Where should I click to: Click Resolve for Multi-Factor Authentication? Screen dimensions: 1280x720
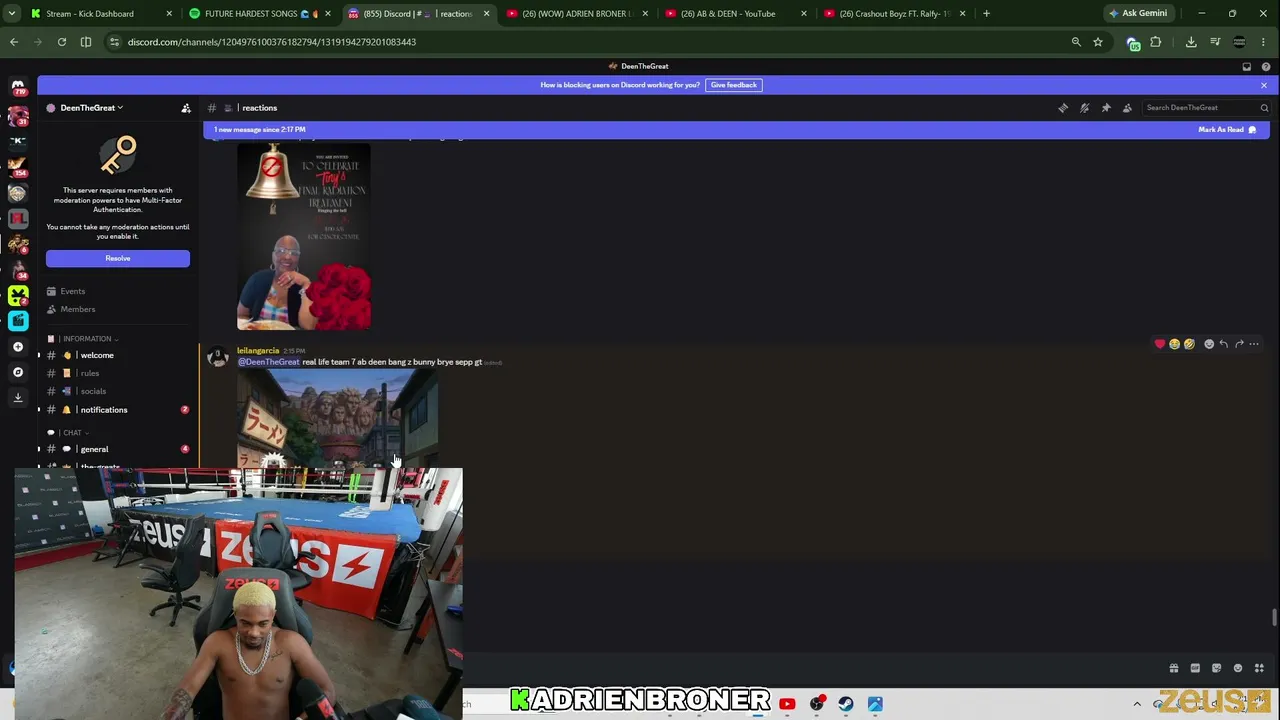coord(118,258)
